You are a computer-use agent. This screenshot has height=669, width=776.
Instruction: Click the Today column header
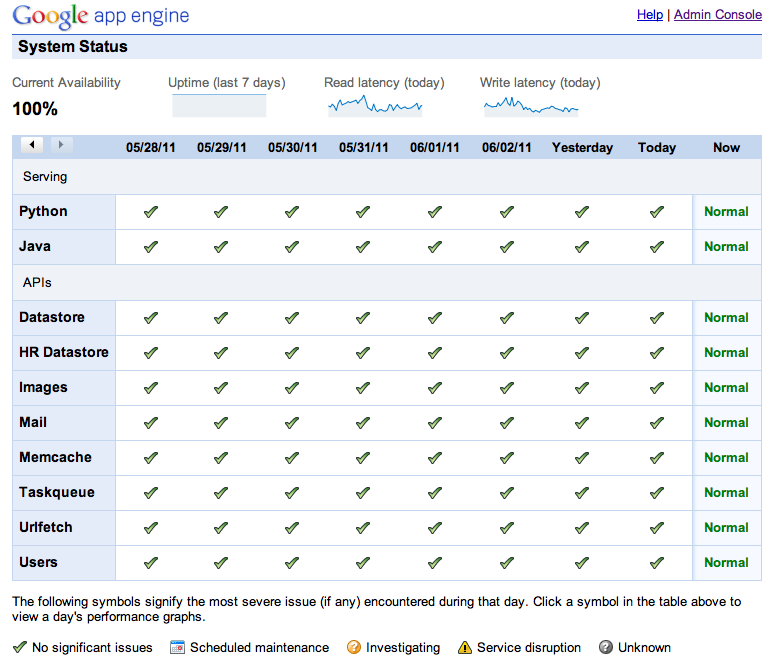coord(657,148)
